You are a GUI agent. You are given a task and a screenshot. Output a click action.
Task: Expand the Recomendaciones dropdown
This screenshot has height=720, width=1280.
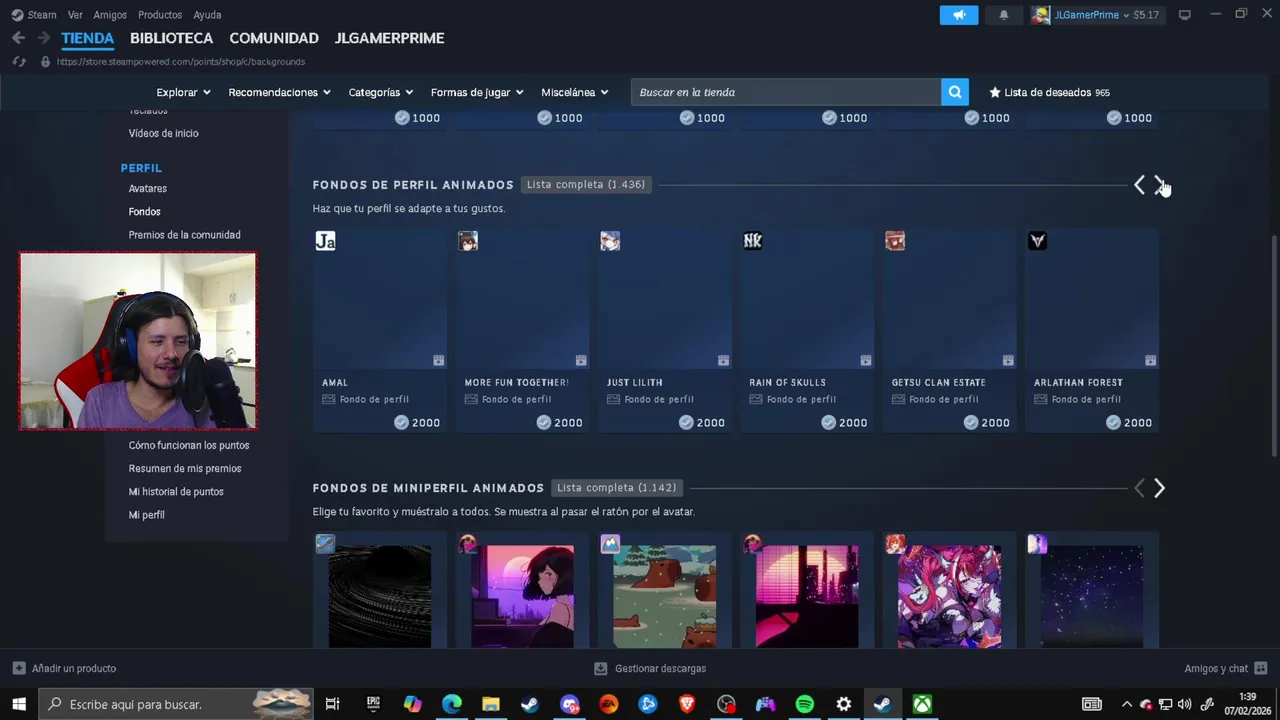[279, 92]
